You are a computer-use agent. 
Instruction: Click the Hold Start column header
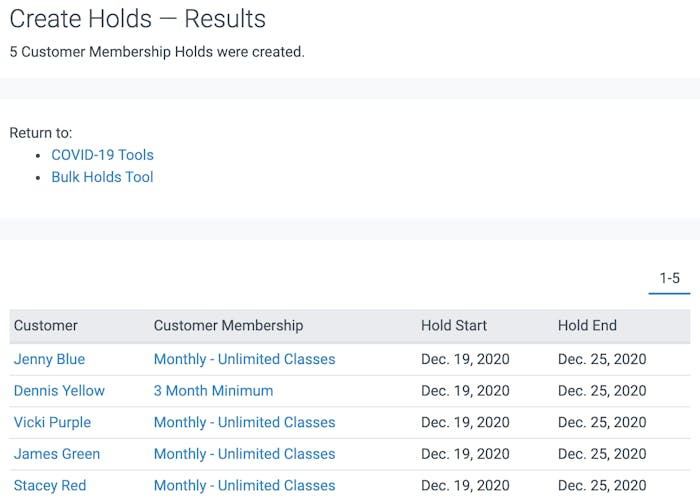(454, 325)
